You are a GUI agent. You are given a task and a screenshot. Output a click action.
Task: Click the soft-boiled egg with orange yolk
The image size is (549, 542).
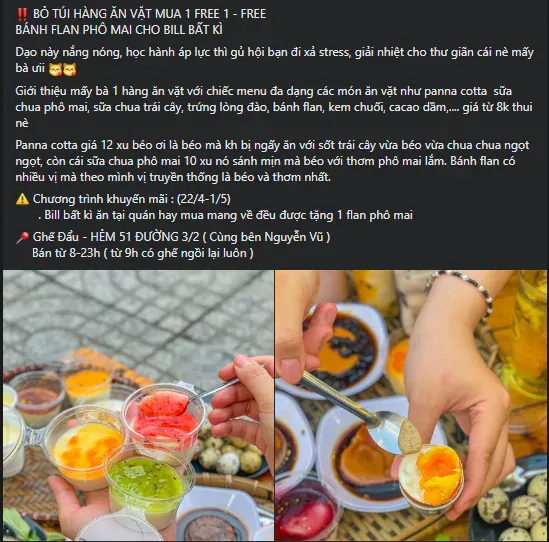[431, 476]
